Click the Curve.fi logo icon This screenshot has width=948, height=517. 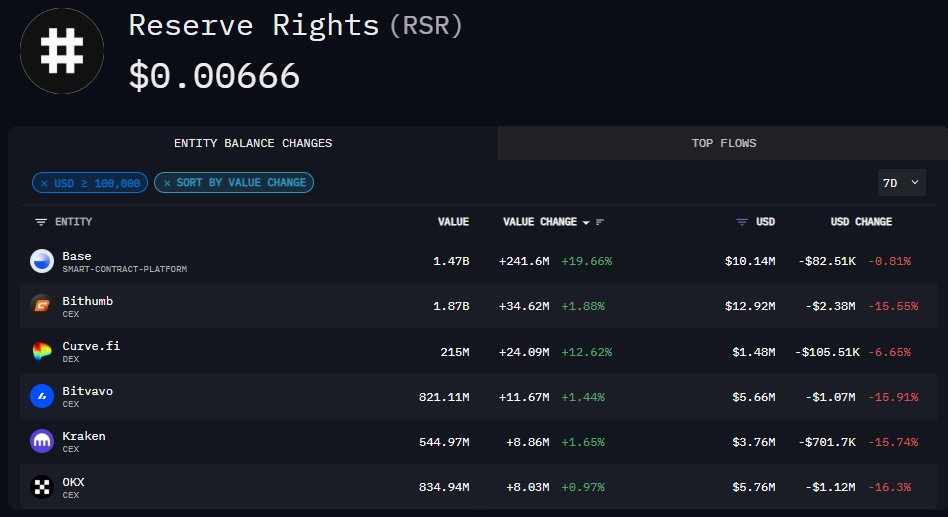[41, 351]
